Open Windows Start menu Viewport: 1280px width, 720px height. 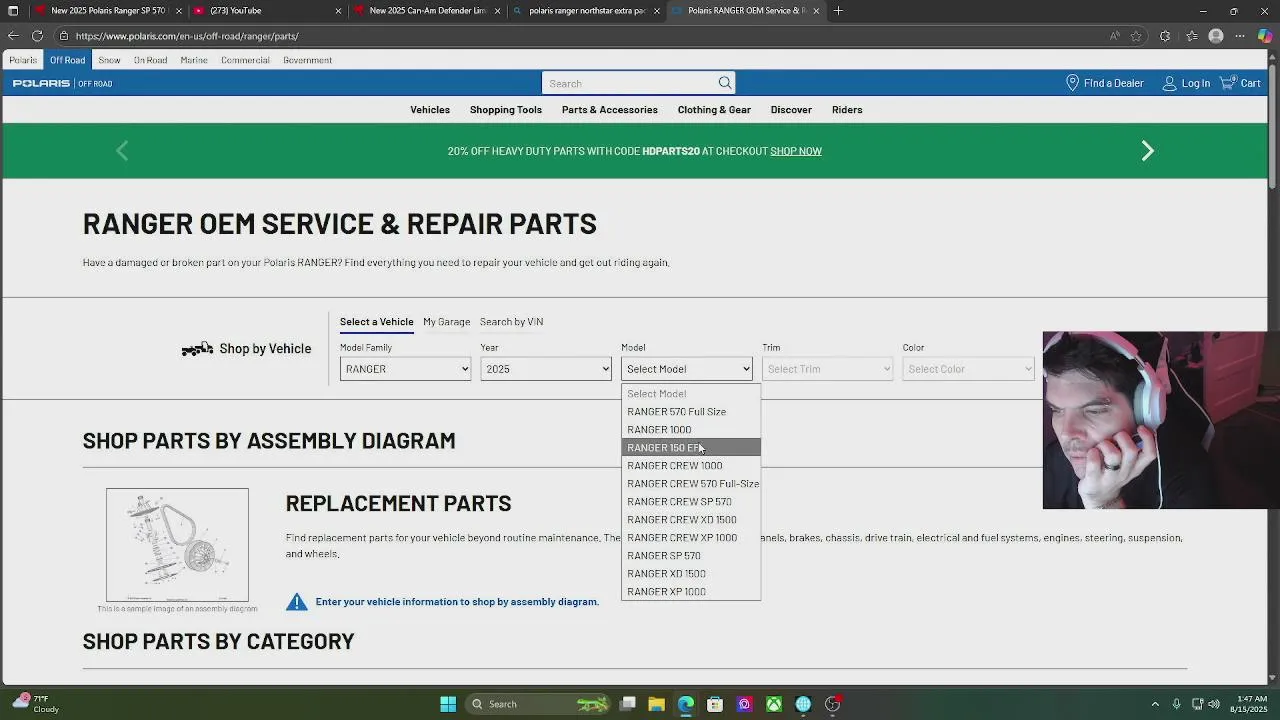[448, 704]
